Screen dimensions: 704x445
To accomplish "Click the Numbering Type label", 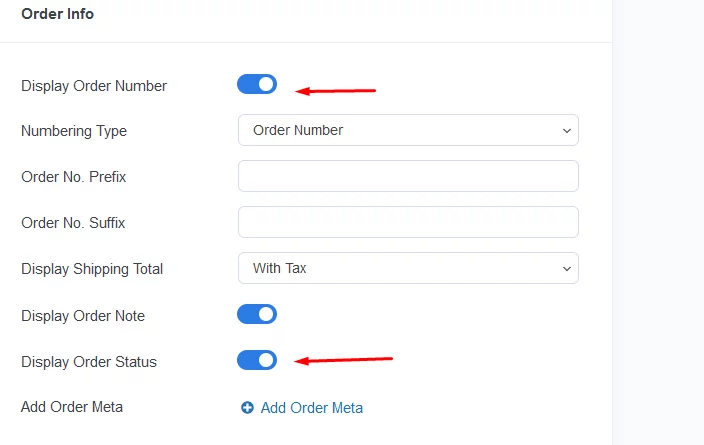I will pyautogui.click(x=74, y=131).
